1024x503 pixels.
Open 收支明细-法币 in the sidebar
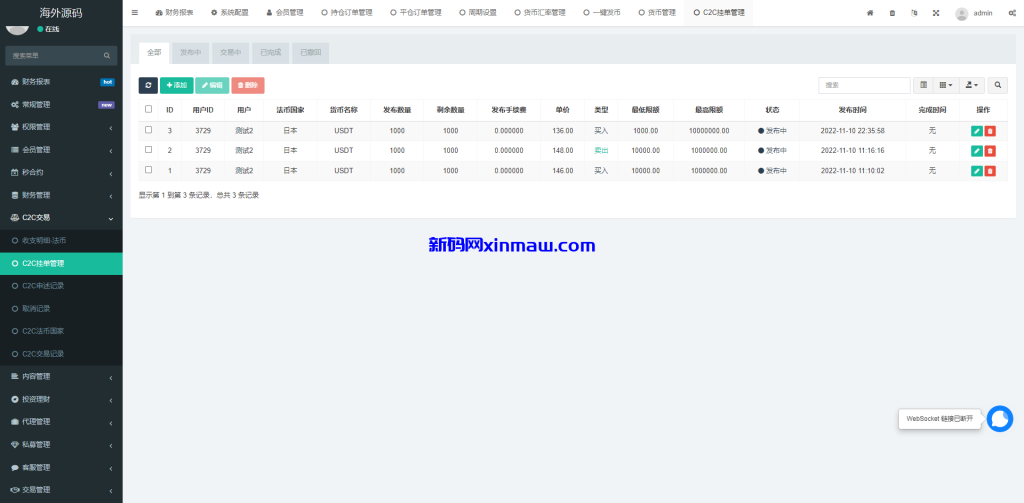point(61,240)
